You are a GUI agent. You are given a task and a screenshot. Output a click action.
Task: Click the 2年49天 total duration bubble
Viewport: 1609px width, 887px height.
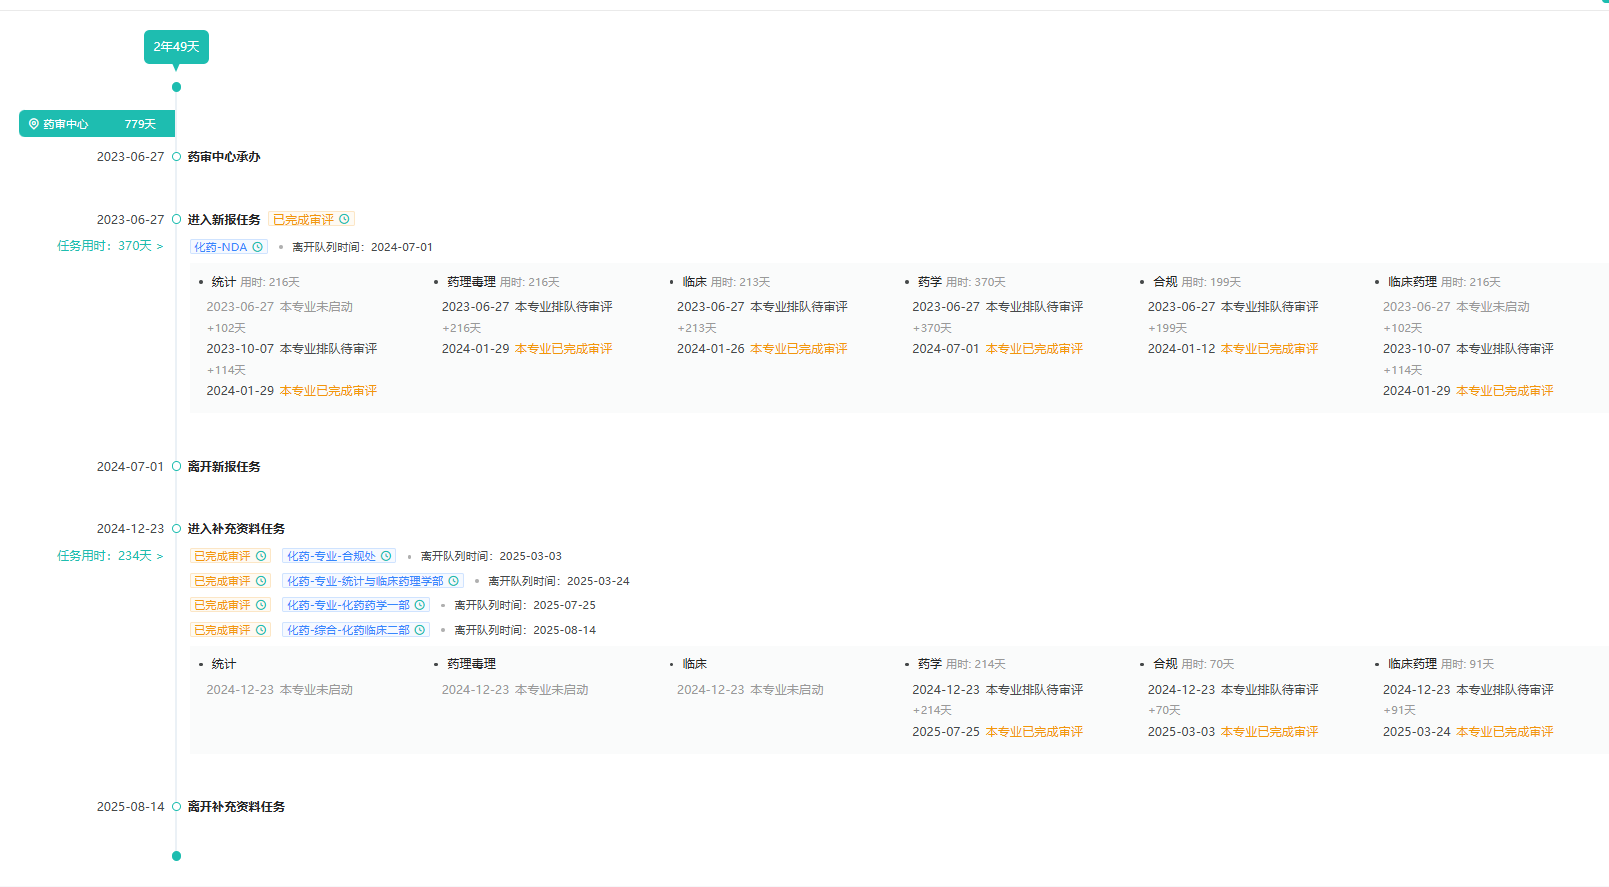coord(176,47)
